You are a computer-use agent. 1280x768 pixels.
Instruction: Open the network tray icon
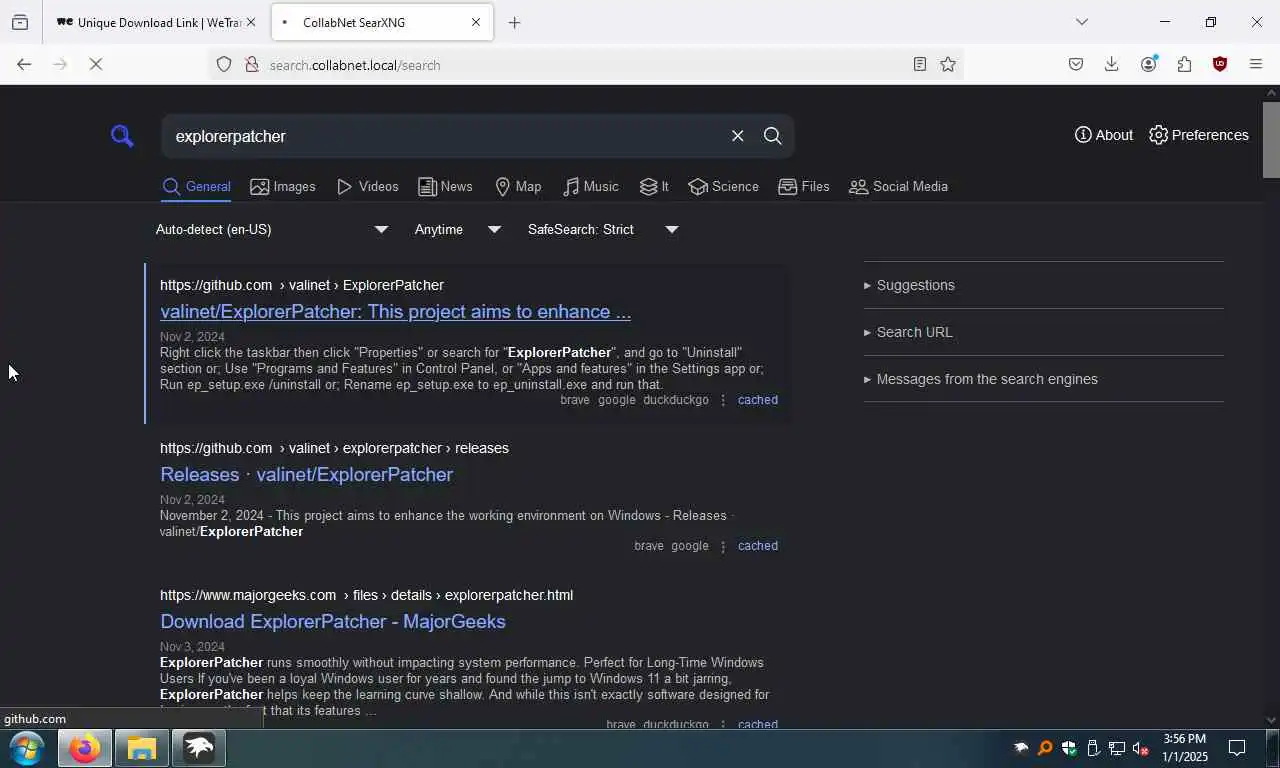(1117, 748)
